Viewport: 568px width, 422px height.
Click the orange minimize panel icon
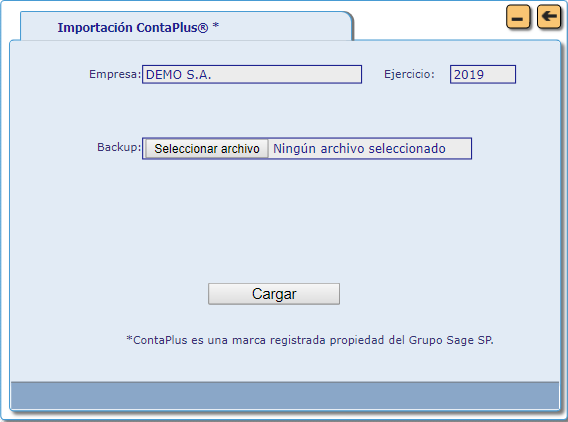tap(518, 17)
